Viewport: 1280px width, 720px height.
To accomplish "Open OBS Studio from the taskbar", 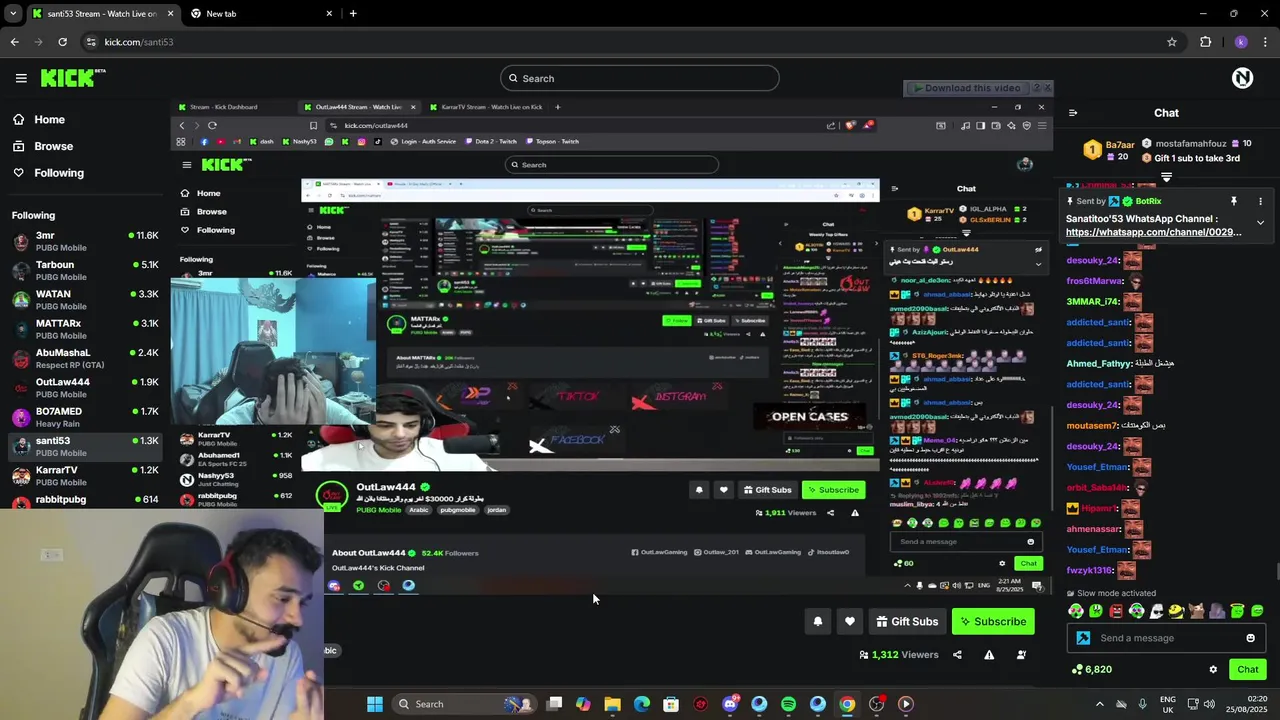I will click(x=877, y=704).
